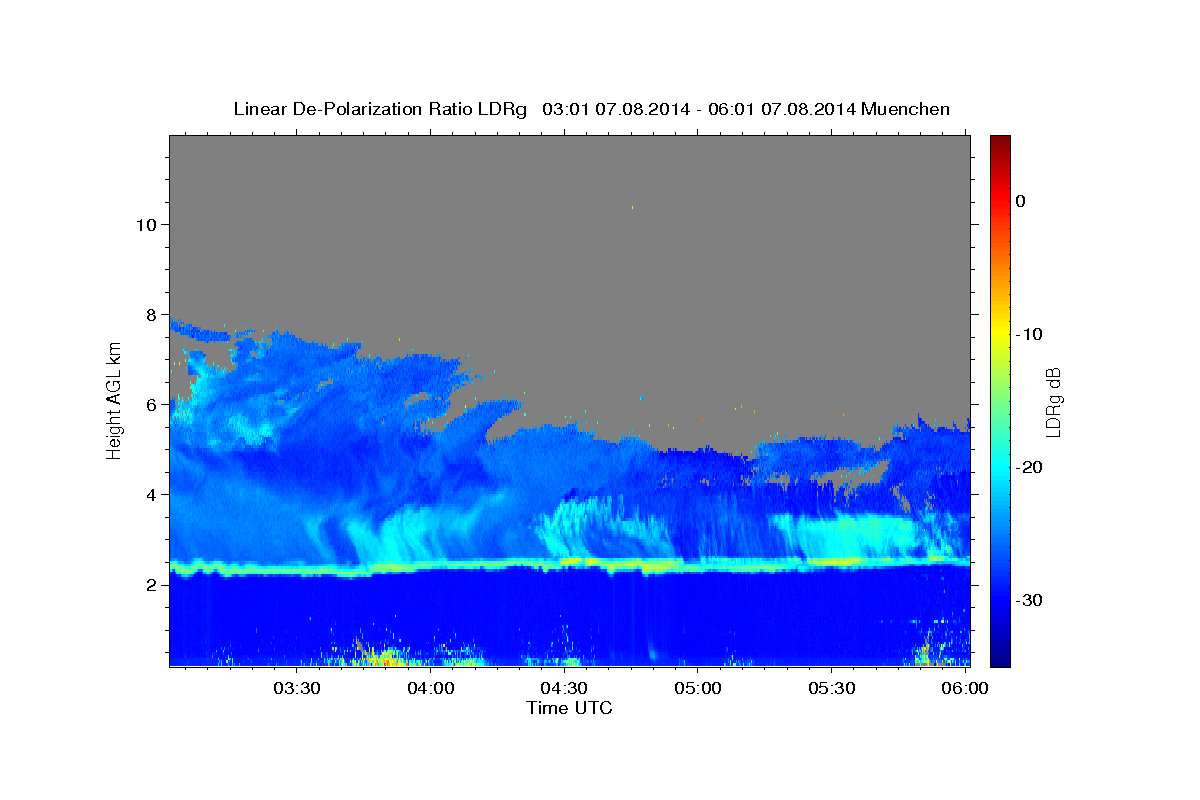The width and height of the screenshot is (1200, 800).
Task: Click the 05:00 time tick label
Action: 698,688
